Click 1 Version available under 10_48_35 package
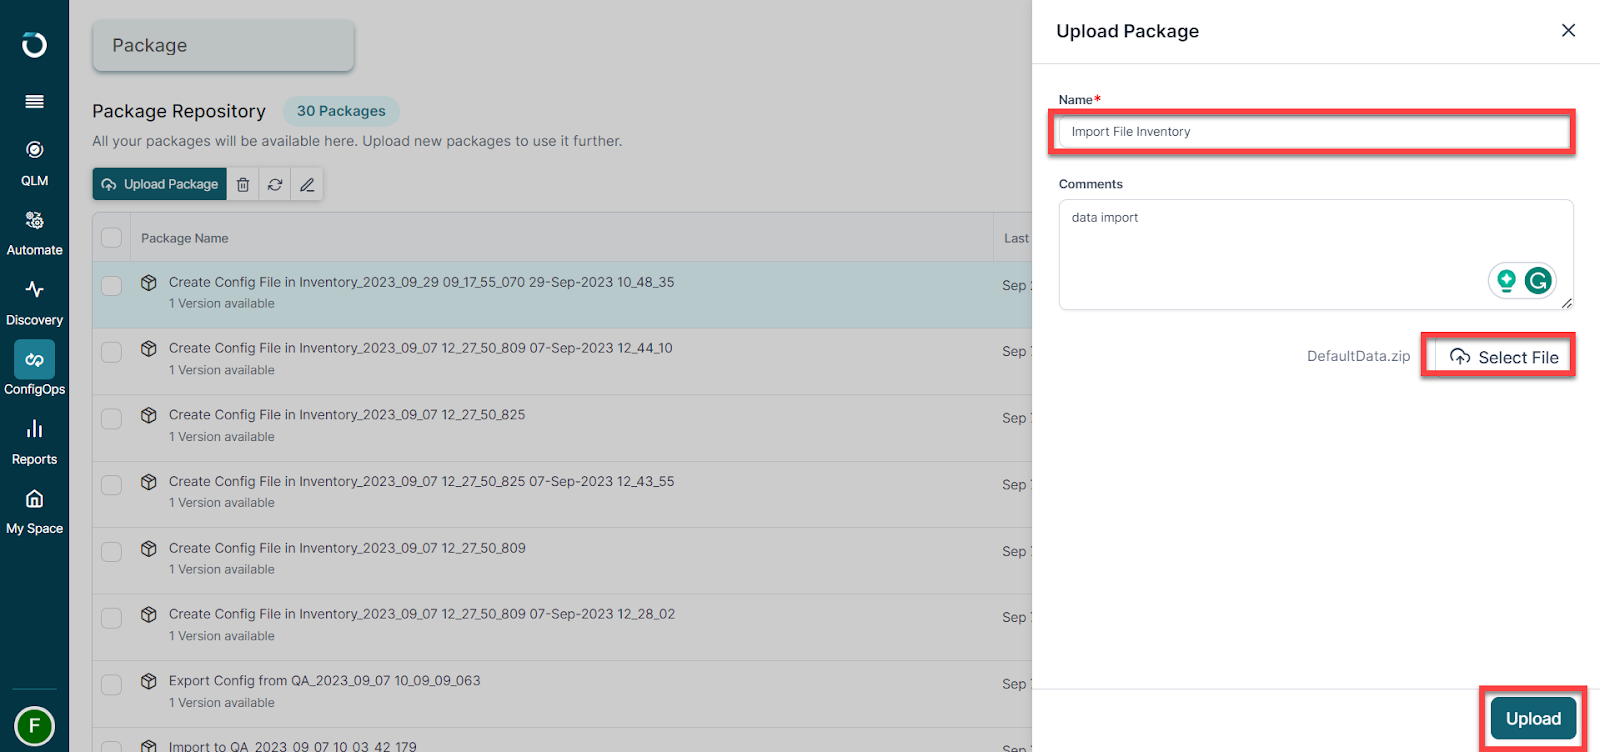Screen dimensions: 1600x752 tap(221, 303)
